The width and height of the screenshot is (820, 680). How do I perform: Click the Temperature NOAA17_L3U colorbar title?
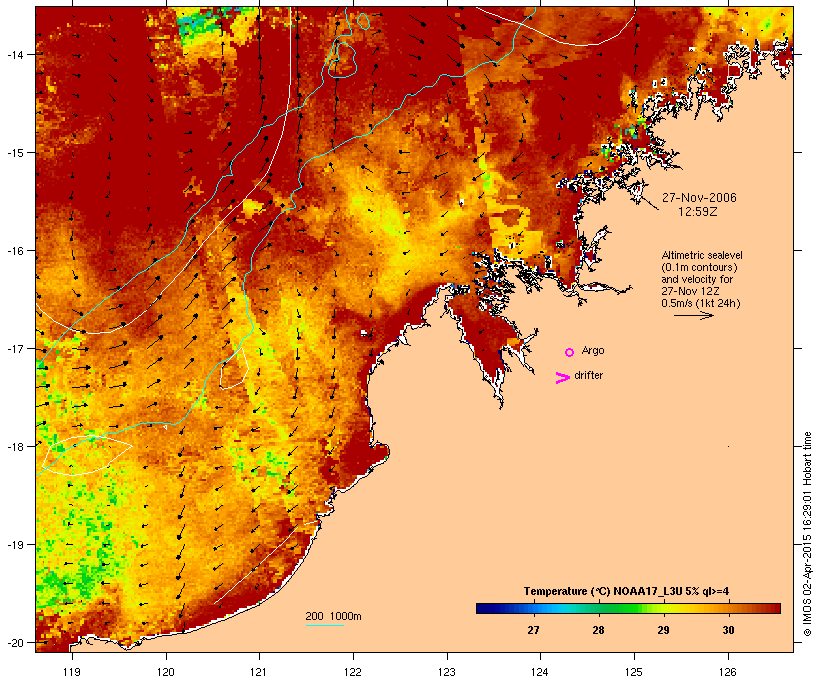point(626,591)
